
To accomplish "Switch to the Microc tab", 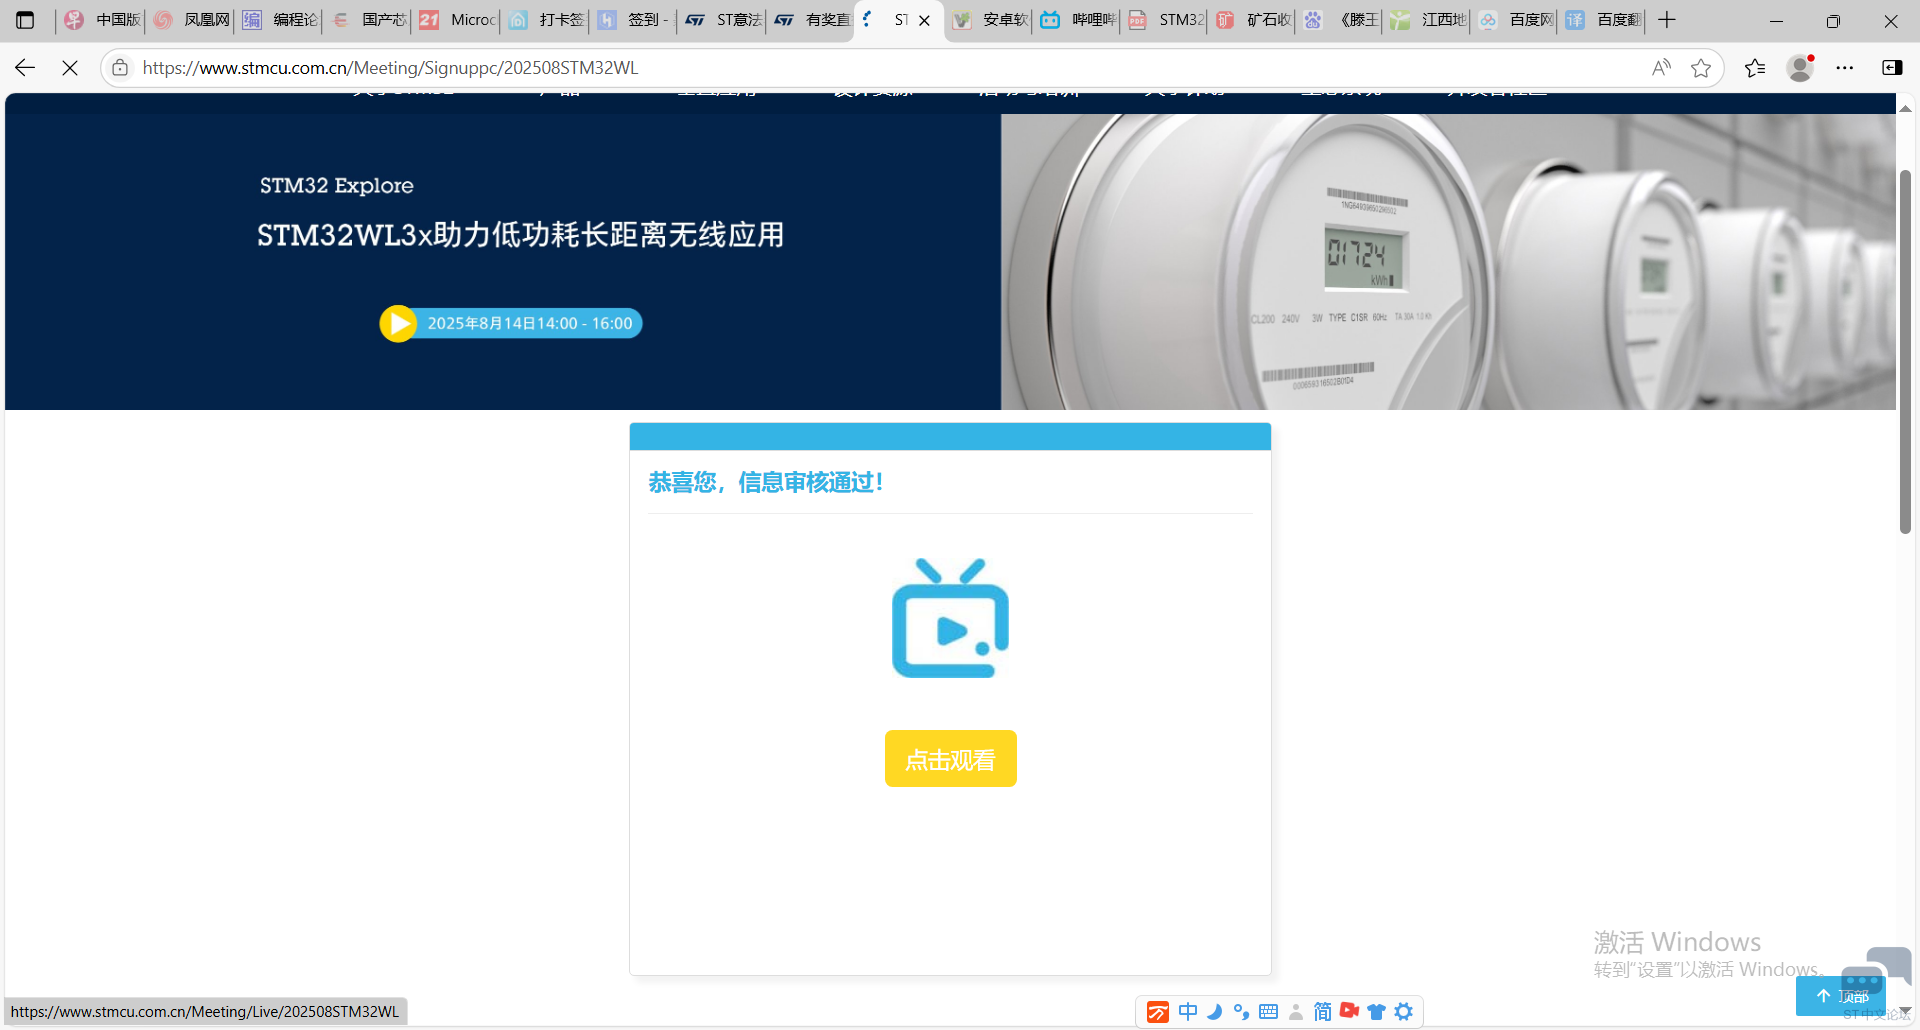I will point(456,20).
